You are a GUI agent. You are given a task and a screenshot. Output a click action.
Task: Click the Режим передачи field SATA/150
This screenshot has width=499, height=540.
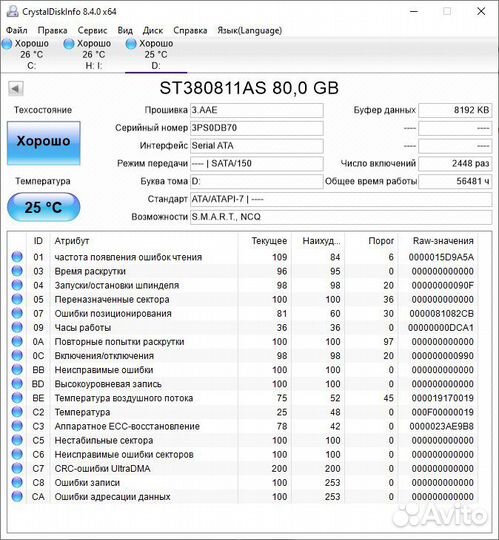pyautogui.click(x=257, y=163)
